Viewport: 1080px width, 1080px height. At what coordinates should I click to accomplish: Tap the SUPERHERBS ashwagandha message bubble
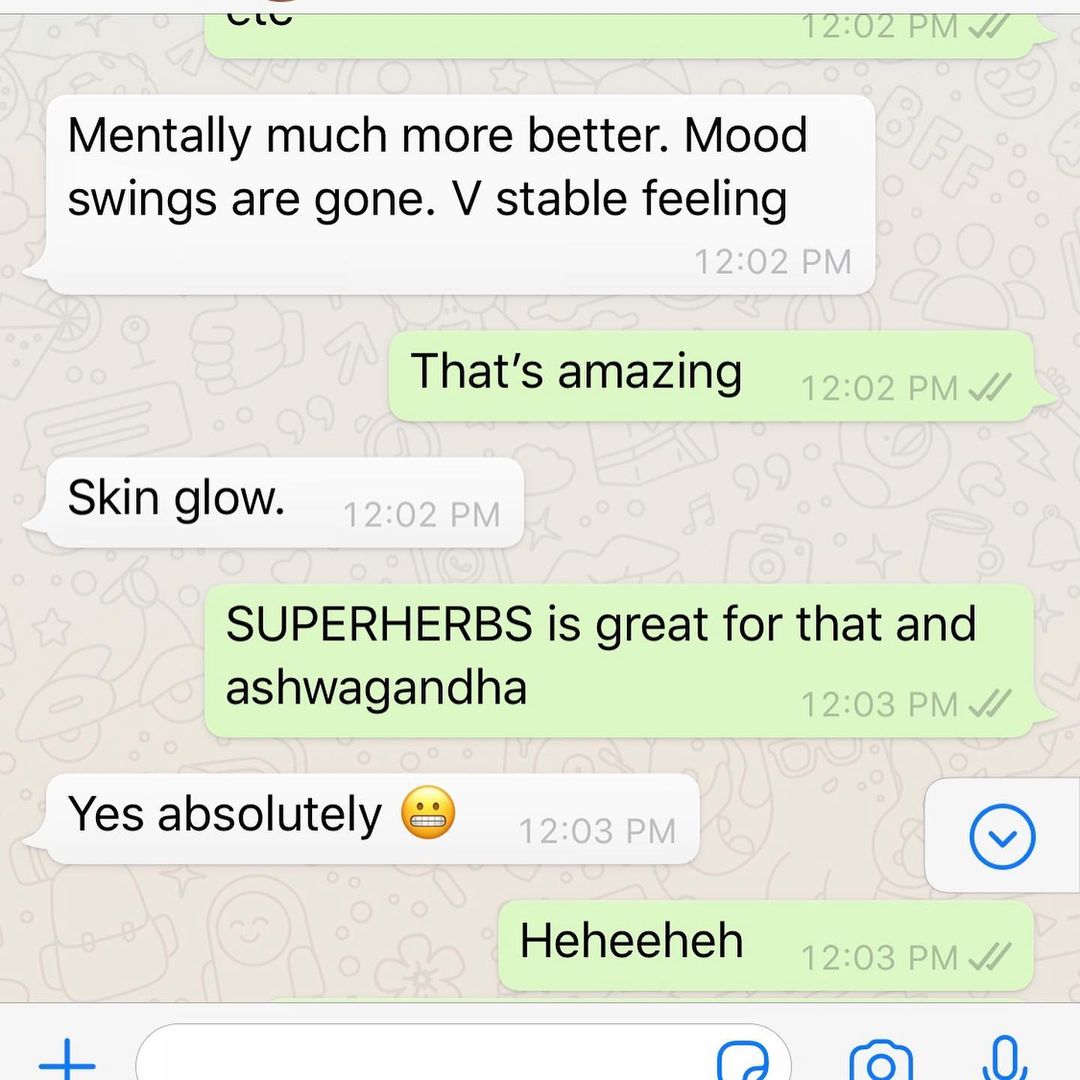[619, 661]
